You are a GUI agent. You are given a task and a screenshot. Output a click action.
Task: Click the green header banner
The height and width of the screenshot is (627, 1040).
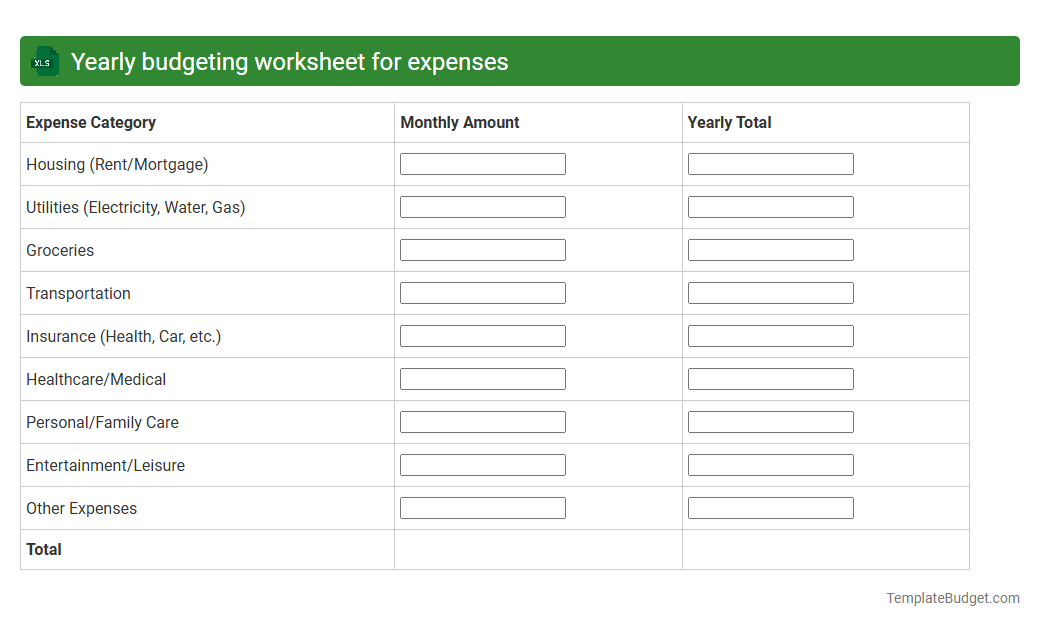click(520, 61)
